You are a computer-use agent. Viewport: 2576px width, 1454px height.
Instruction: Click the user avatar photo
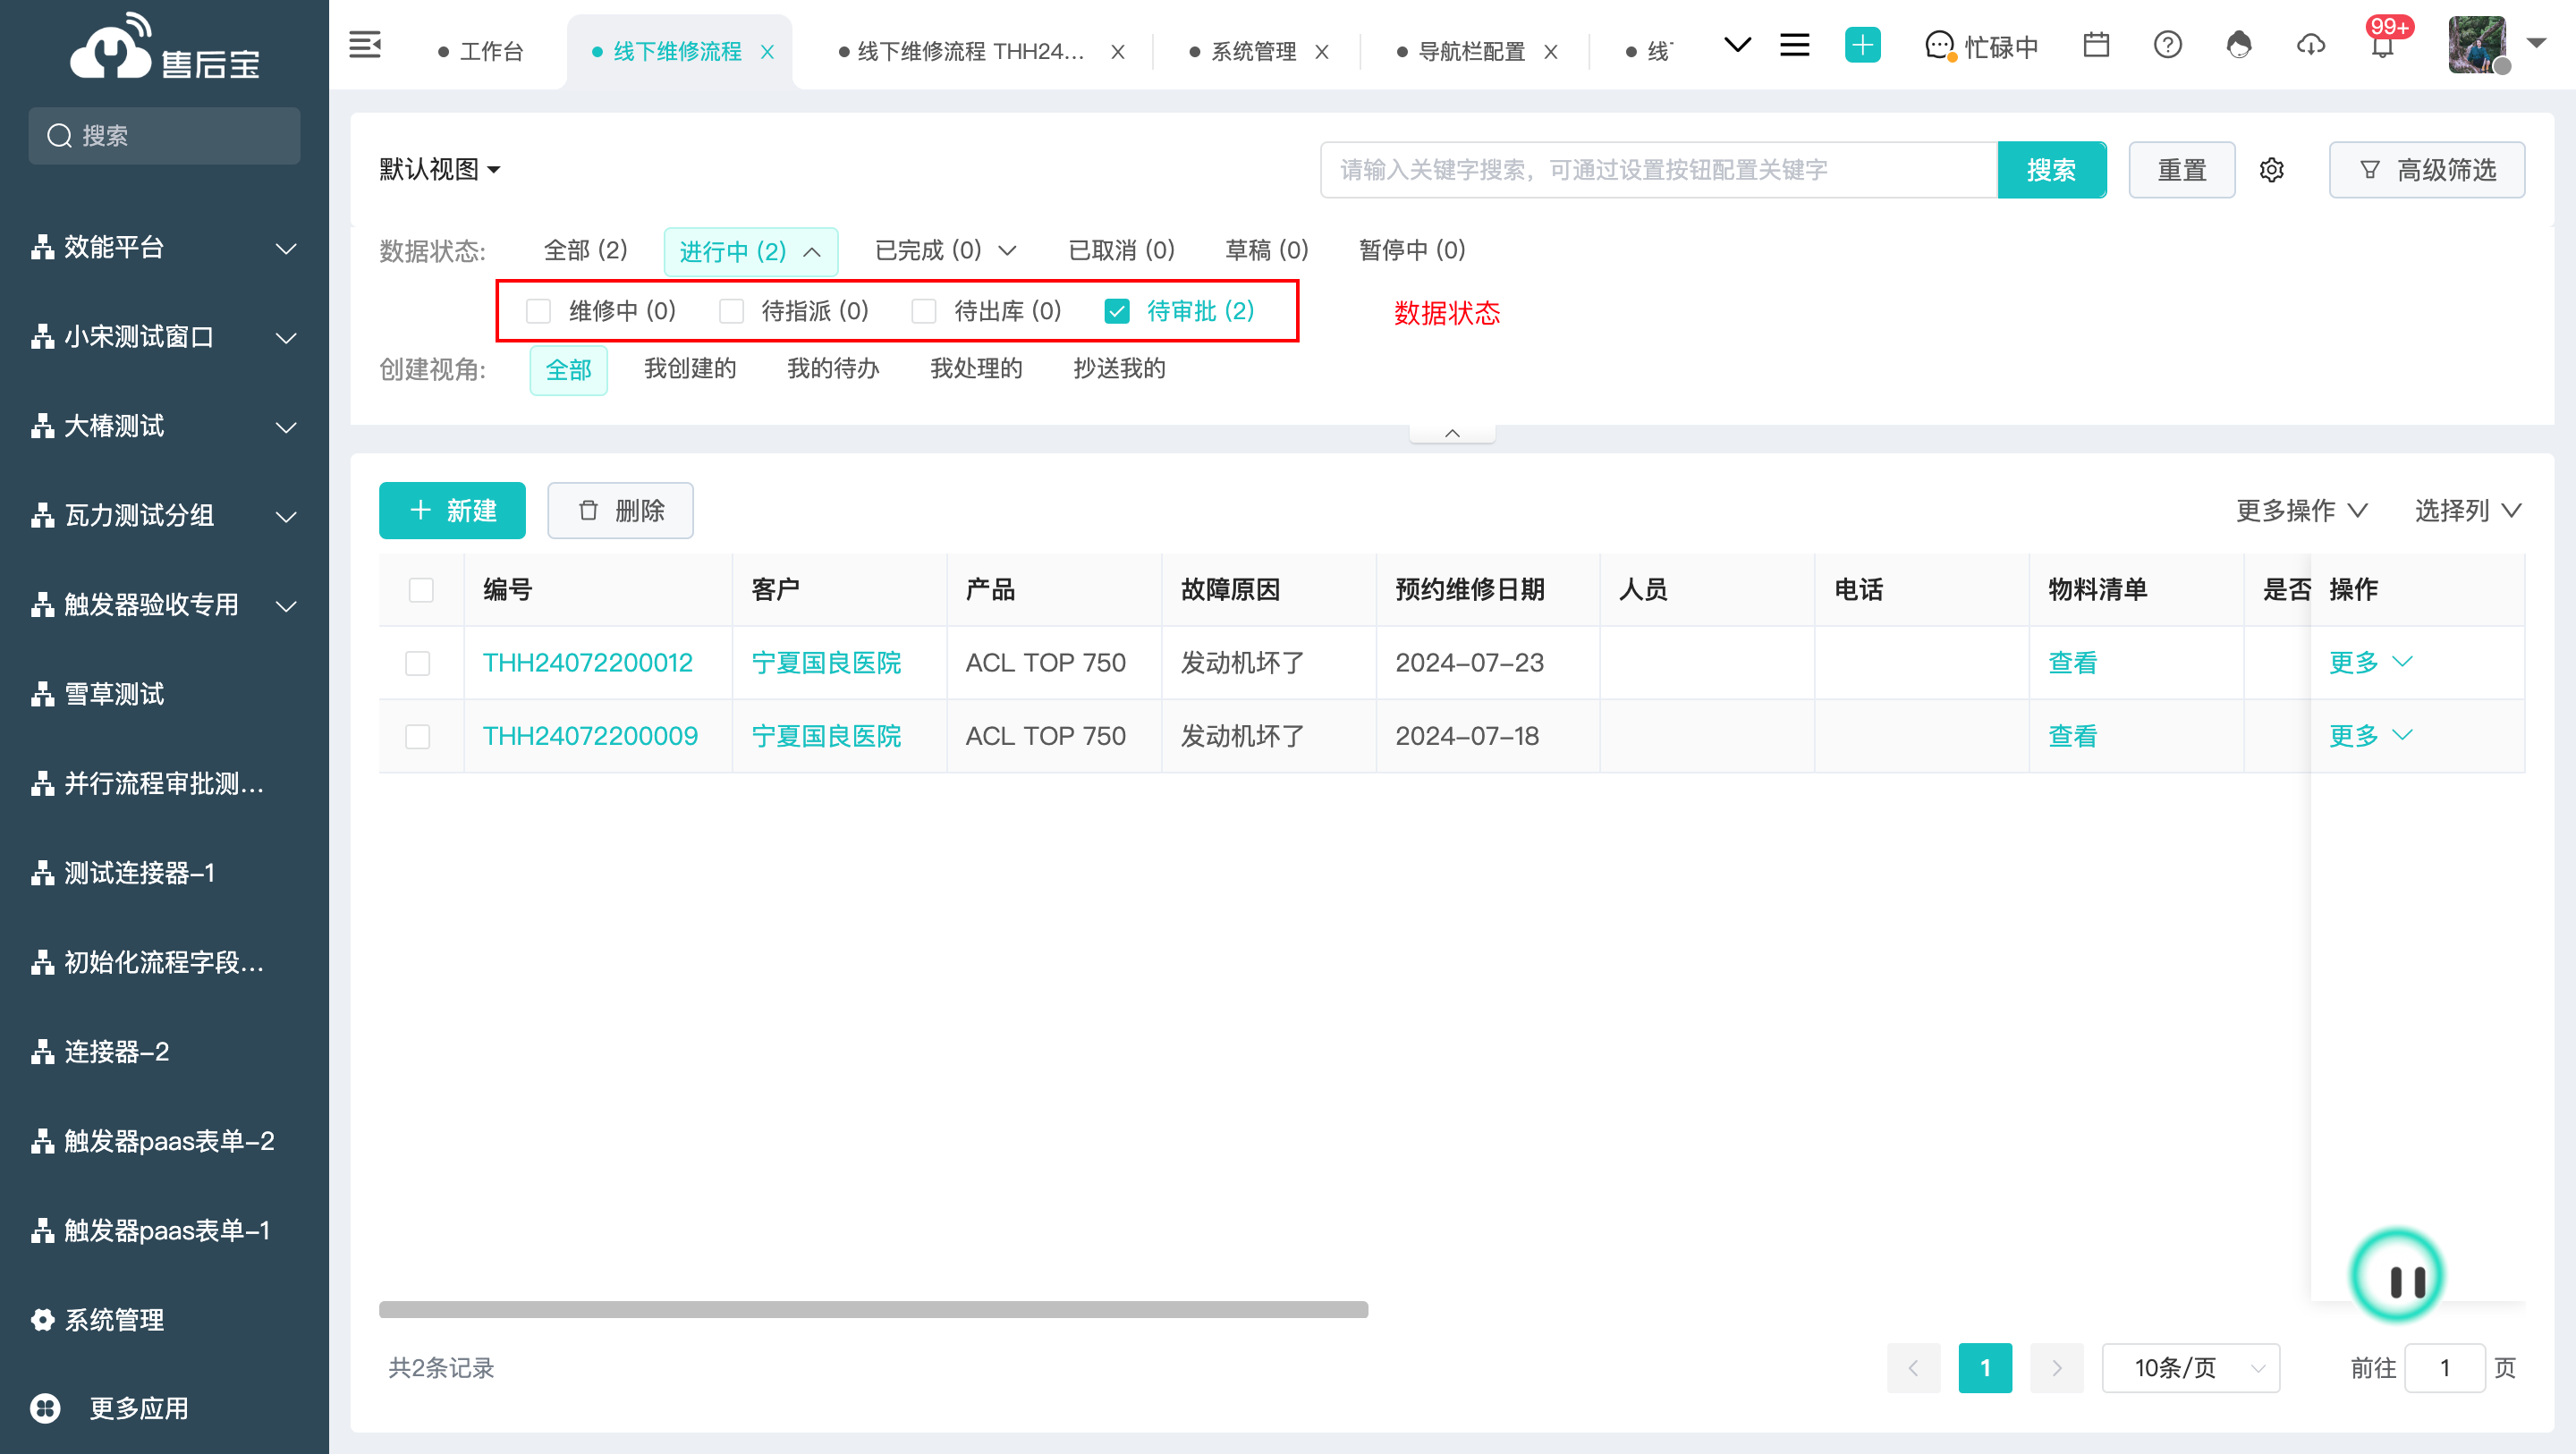2477,45
